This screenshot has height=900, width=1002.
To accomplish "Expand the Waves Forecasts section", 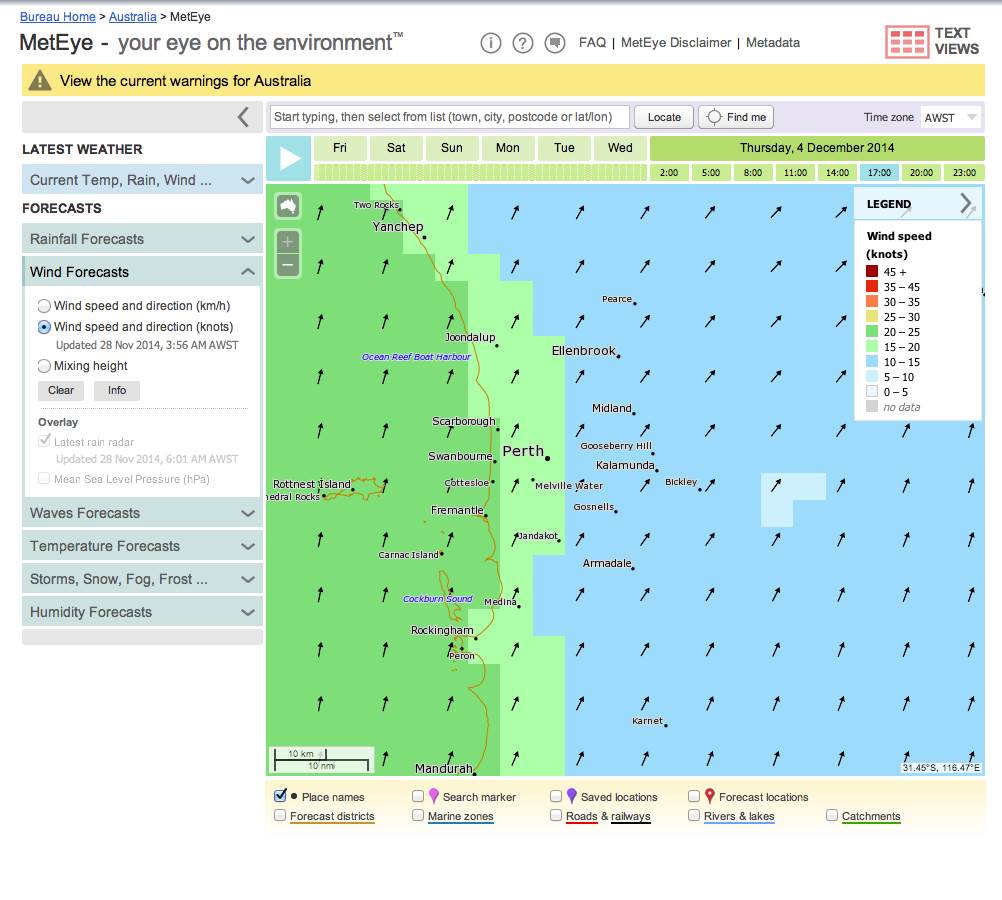I will 142,513.
